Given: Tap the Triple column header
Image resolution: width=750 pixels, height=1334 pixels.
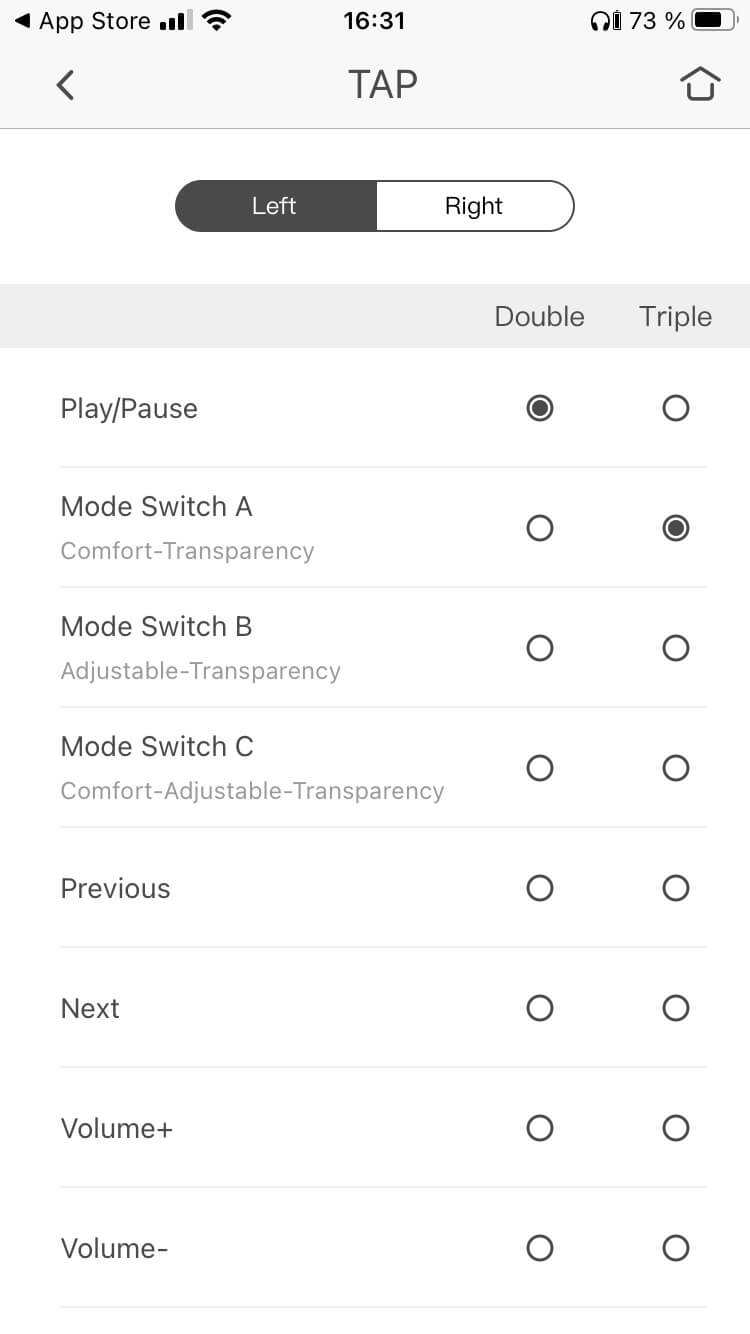Looking at the screenshot, I should [x=676, y=317].
